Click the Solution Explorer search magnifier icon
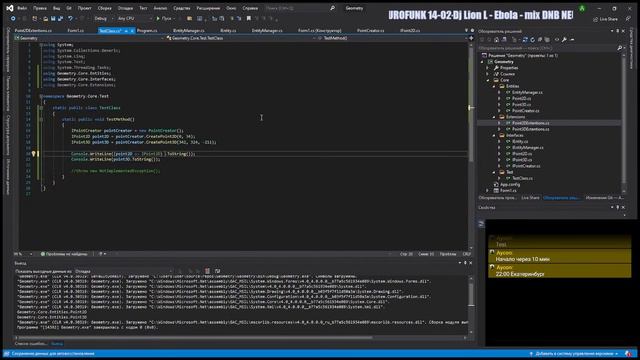640x360 pixels. [x=620, y=48]
